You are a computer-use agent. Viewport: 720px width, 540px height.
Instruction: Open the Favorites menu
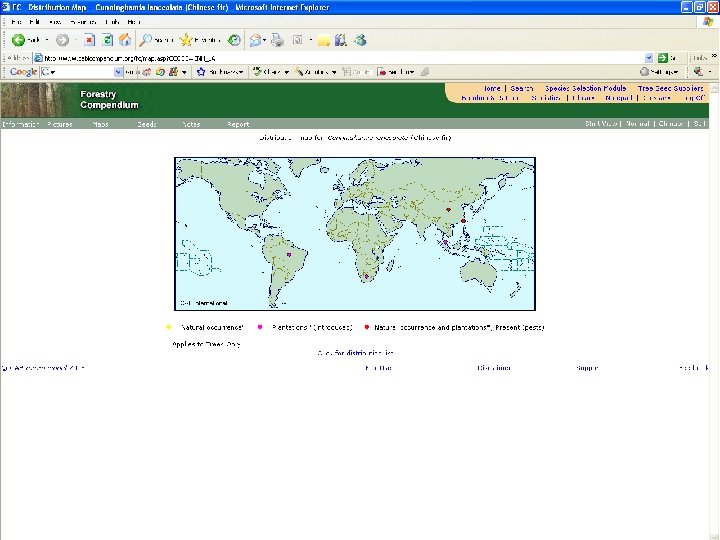[x=83, y=22]
